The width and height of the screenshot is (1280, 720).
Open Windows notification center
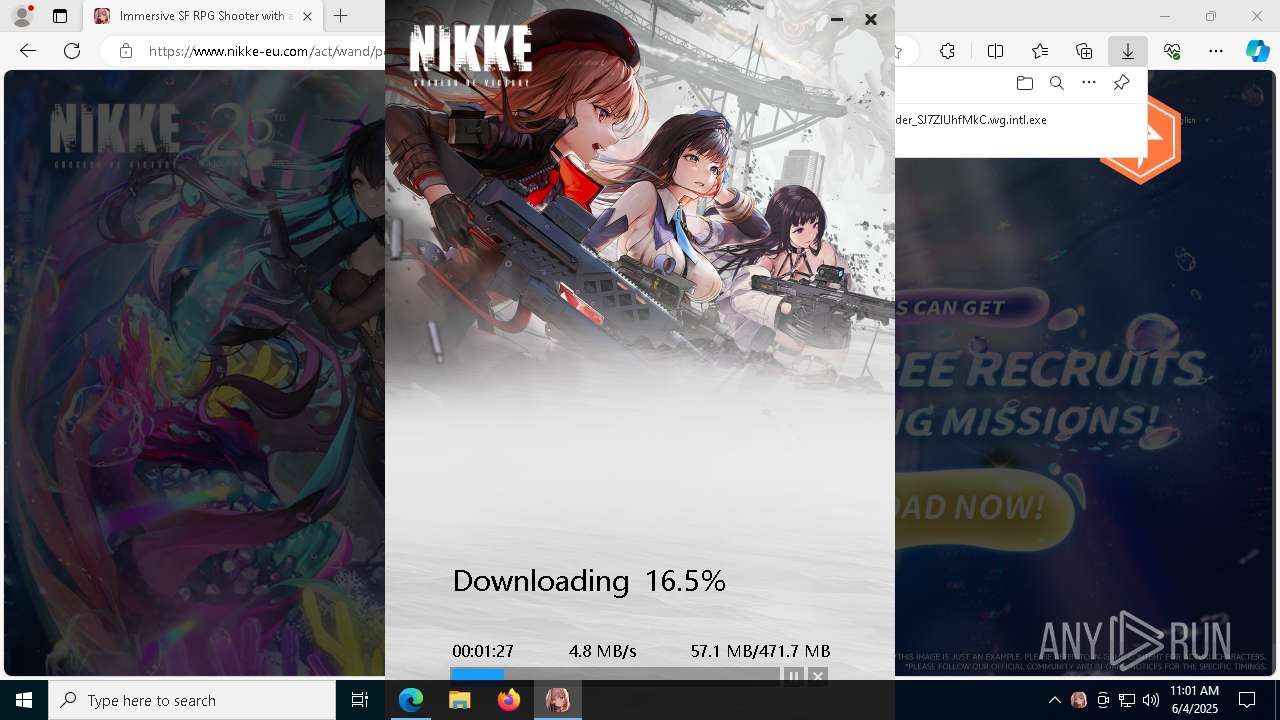tap(1247, 700)
